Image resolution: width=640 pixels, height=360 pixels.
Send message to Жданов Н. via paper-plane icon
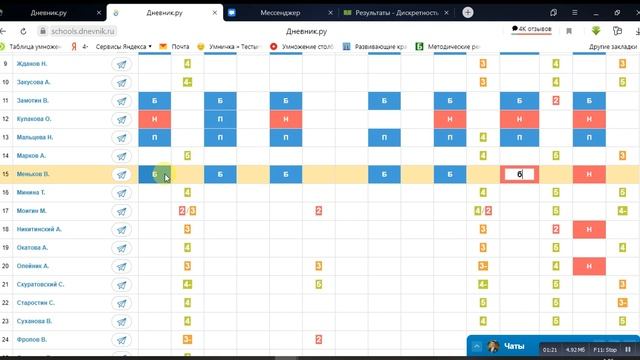click(x=122, y=64)
